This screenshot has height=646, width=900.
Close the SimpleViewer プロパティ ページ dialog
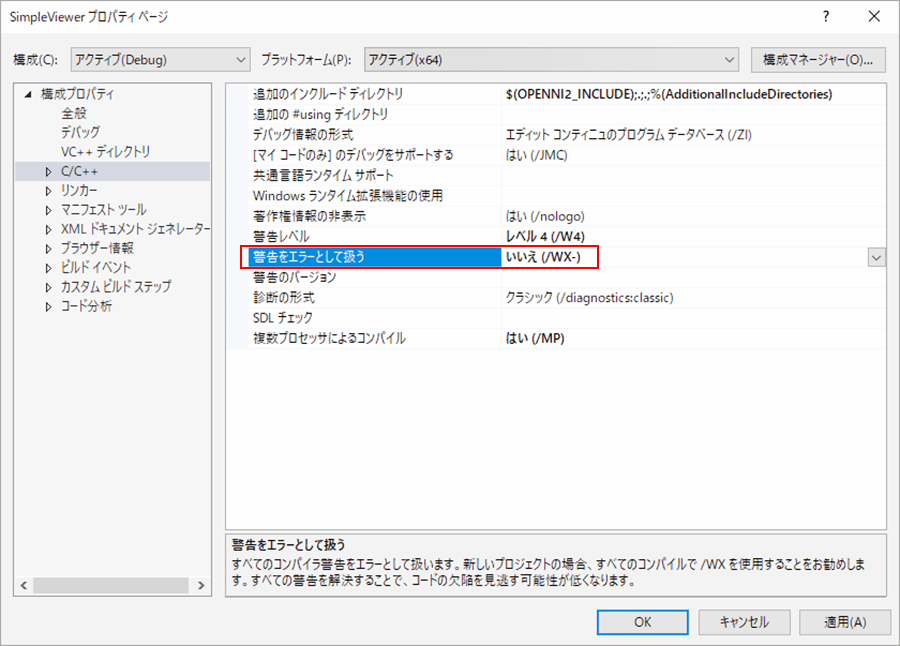tap(874, 17)
